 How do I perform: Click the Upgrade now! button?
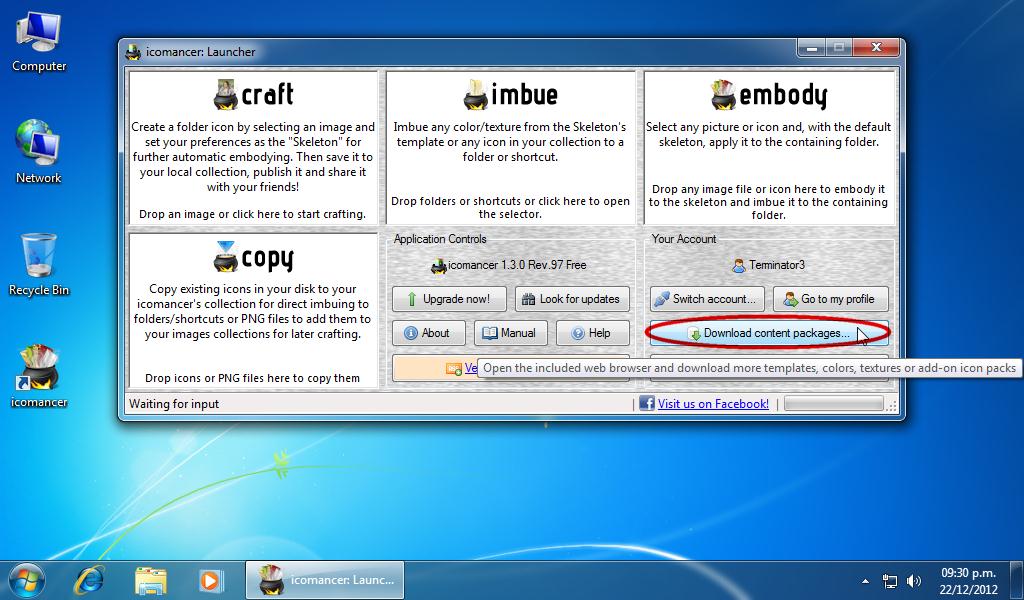(x=449, y=299)
